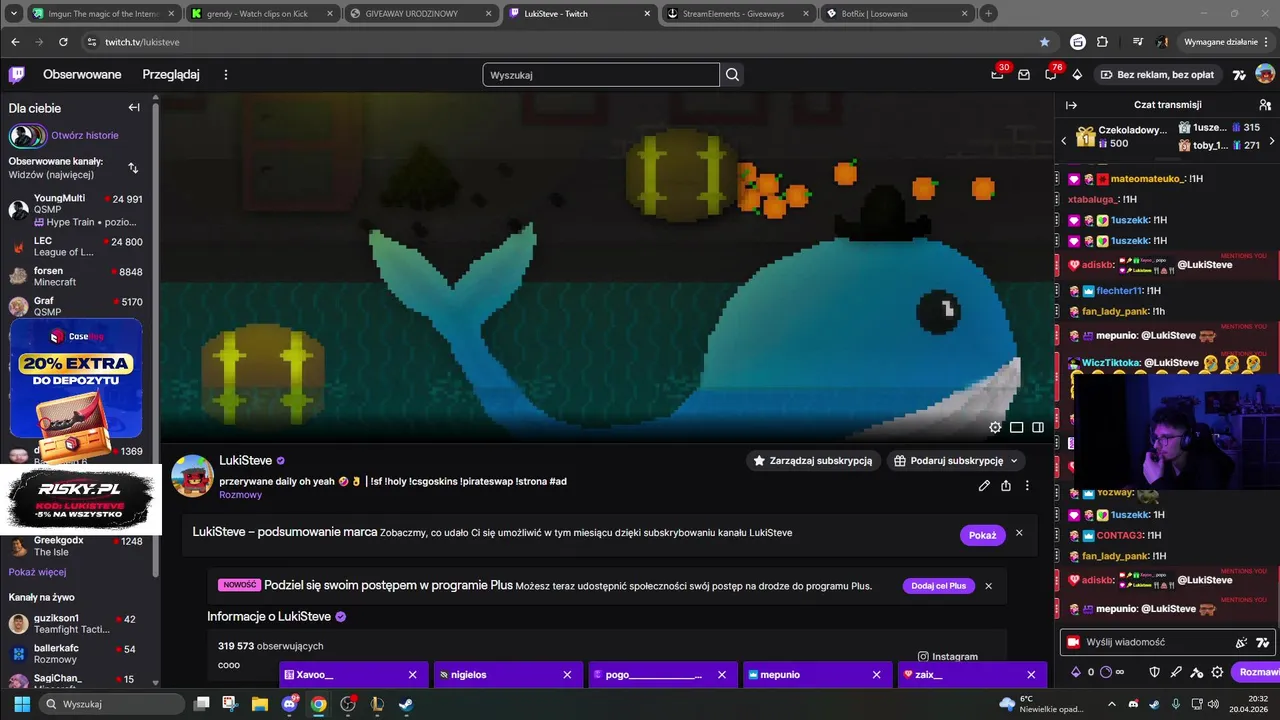The image size is (1280, 720).
Task: Click Zarządzaj subskrypcją button
Action: click(813, 461)
